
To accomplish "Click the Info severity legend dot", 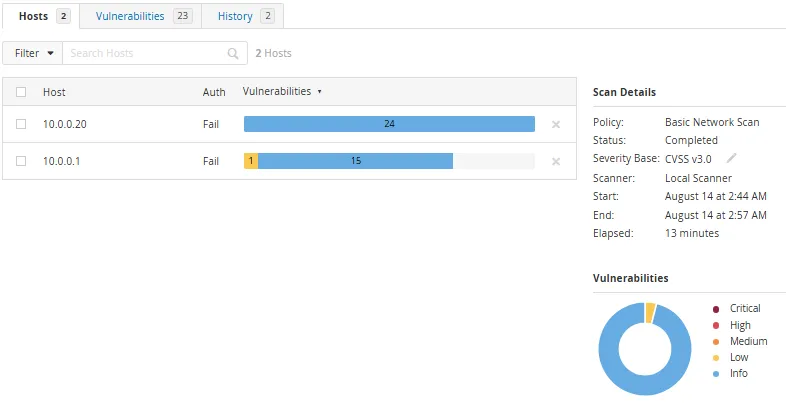I will tap(715, 374).
